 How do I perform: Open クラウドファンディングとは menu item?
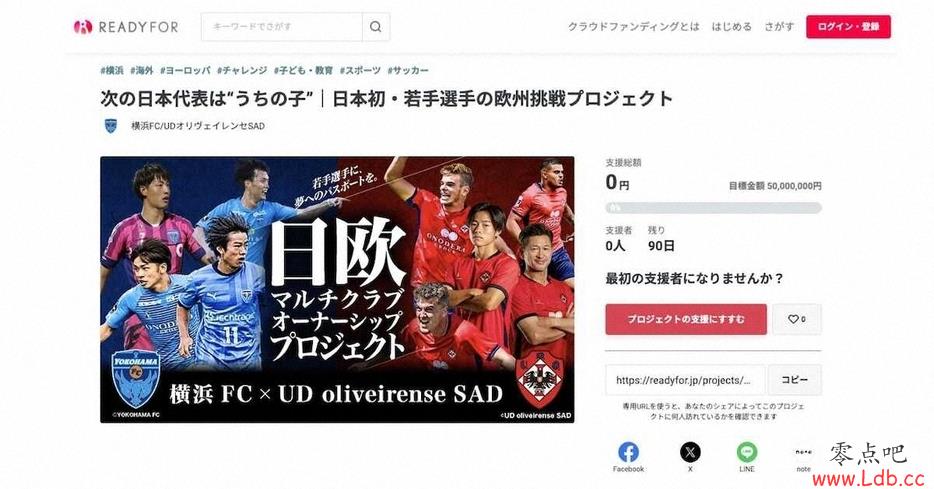634,27
